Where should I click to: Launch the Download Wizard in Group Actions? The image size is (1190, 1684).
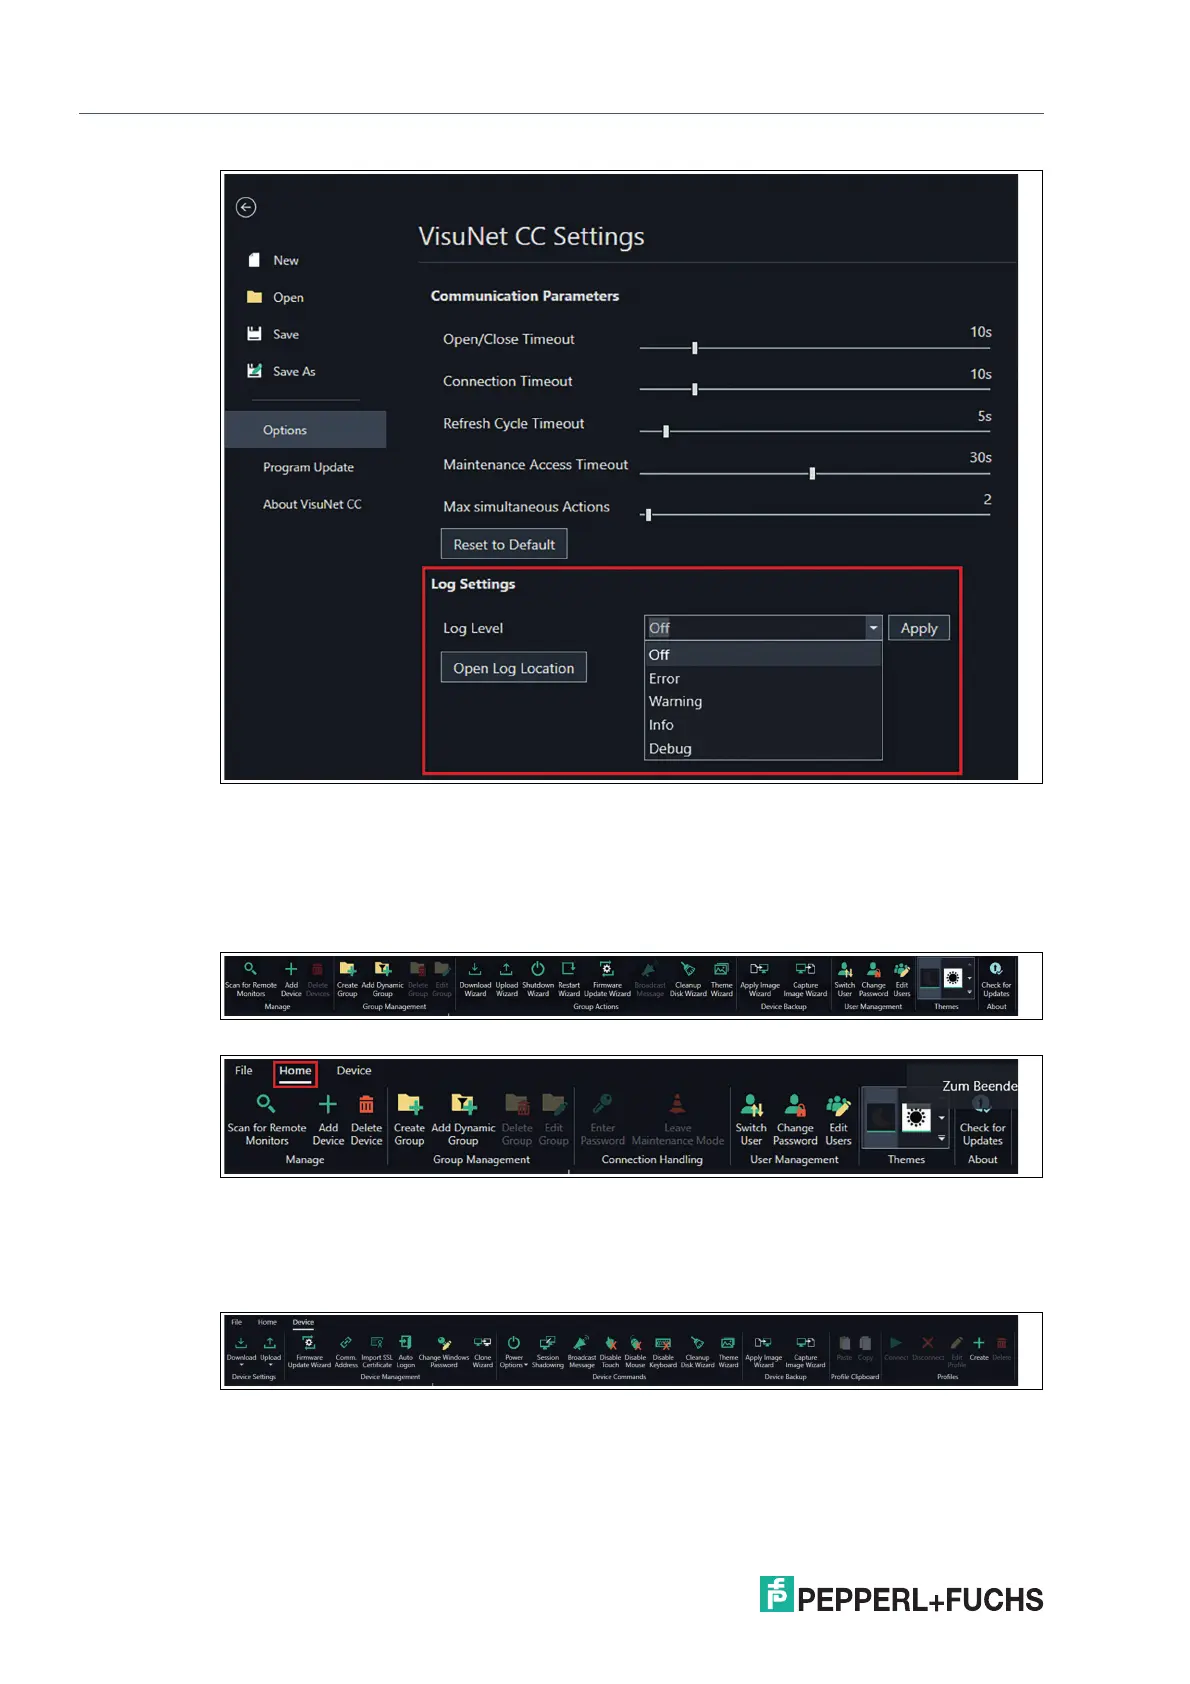pos(475,979)
